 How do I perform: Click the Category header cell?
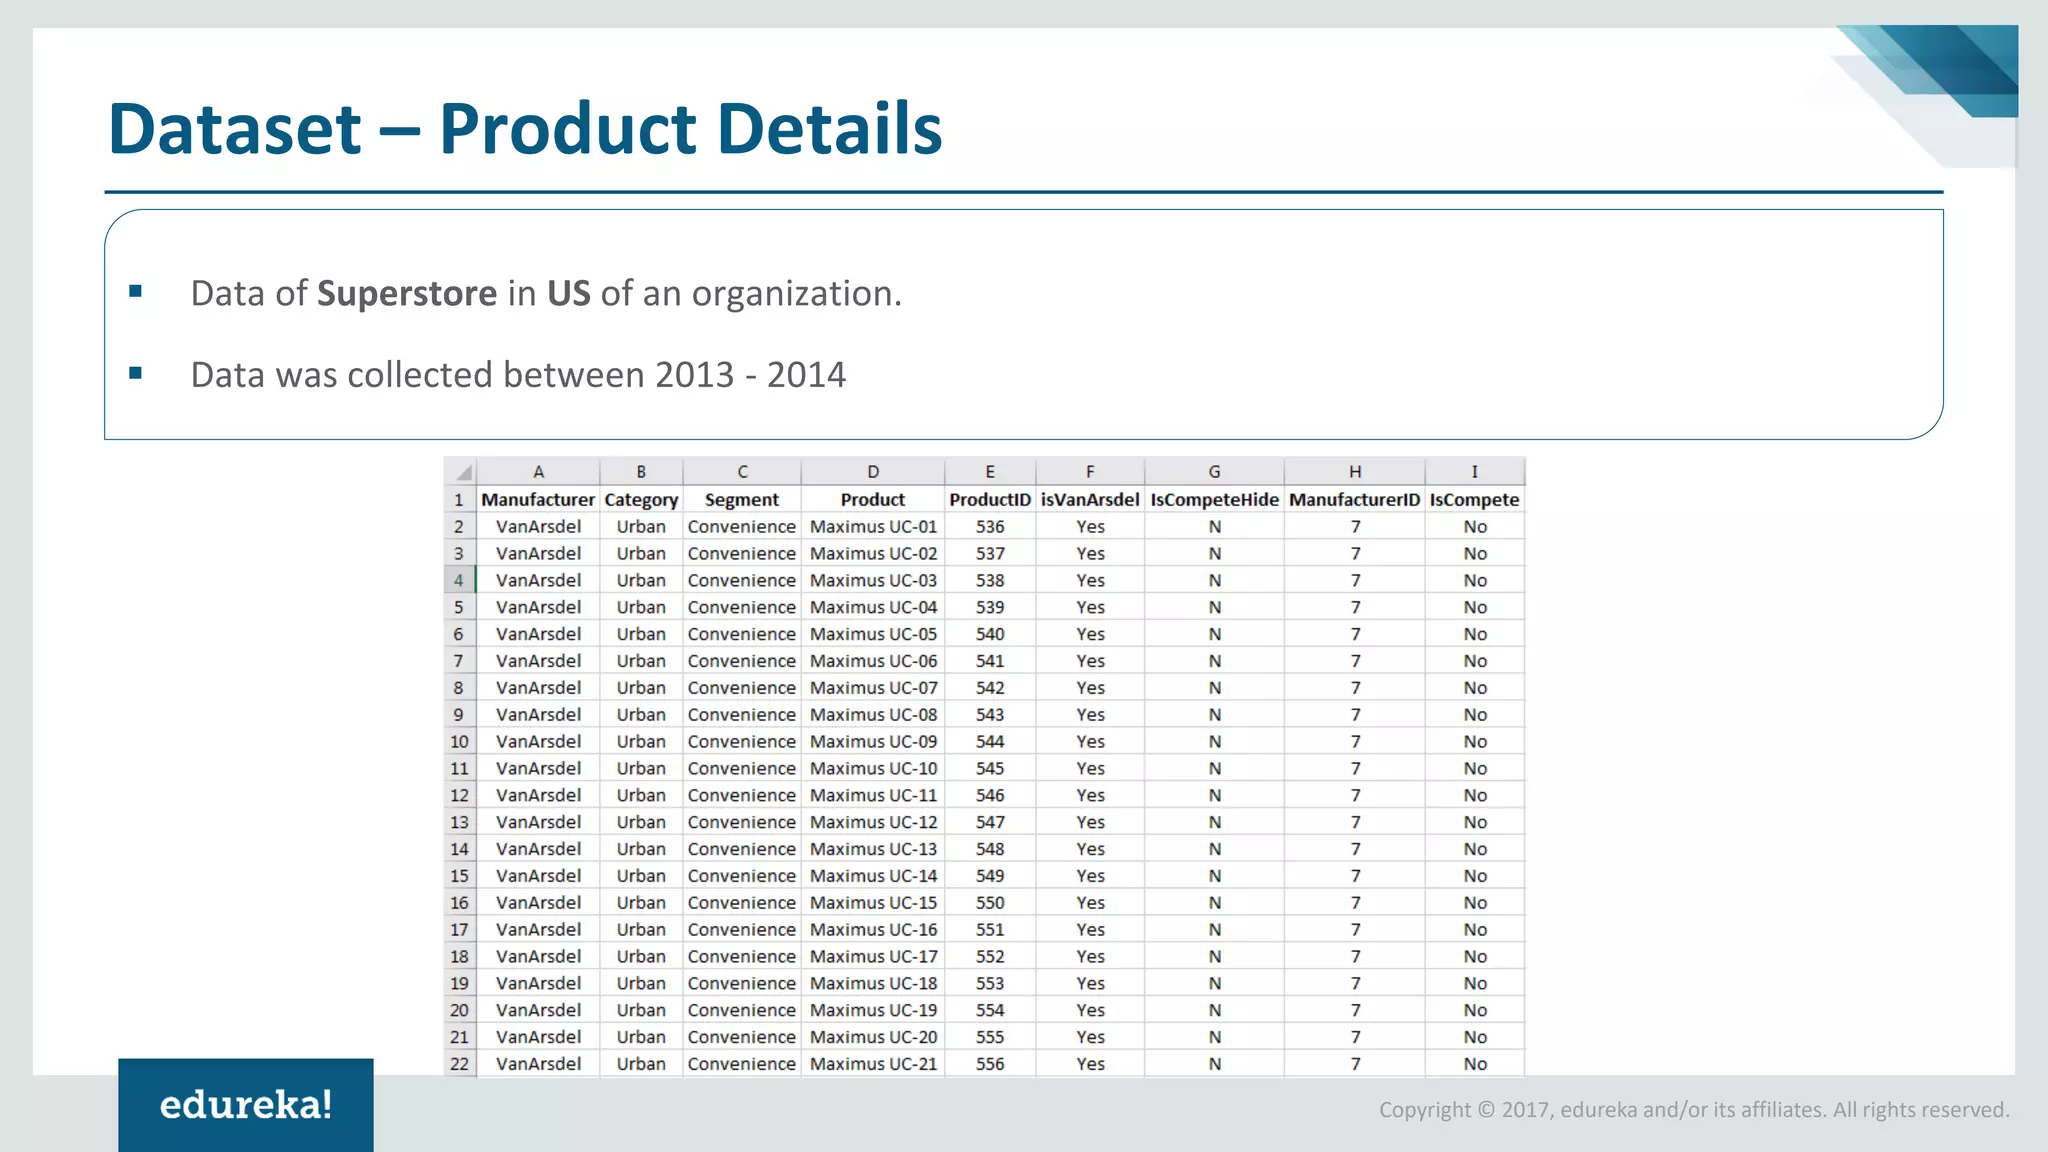(x=641, y=499)
